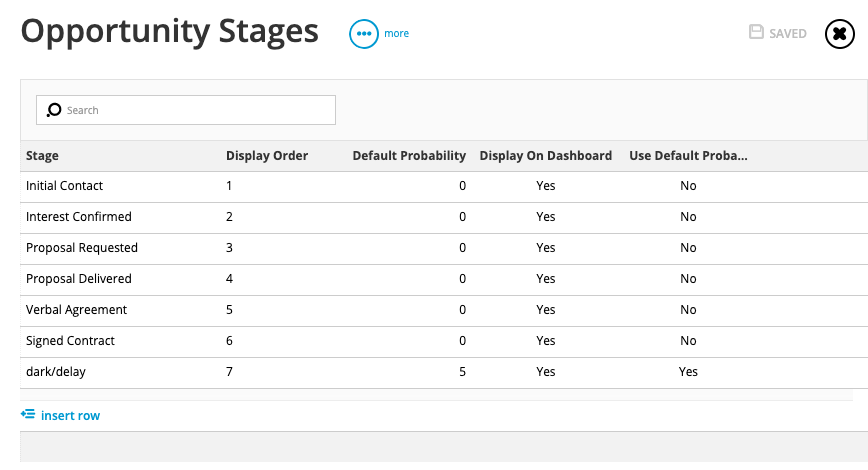Click default probability 0 for Initial Contact

click(x=462, y=185)
